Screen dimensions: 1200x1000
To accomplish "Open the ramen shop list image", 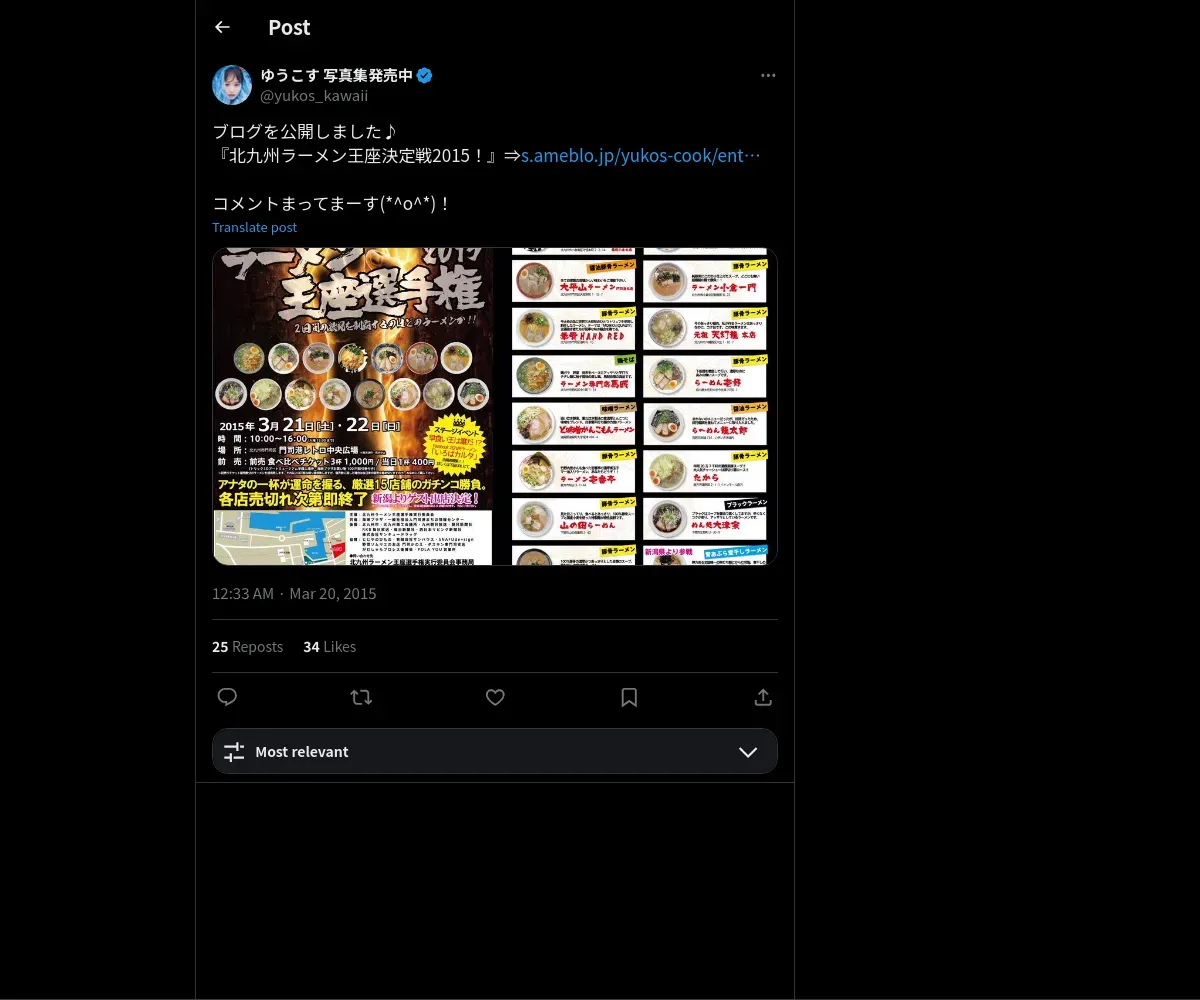I will [644, 406].
